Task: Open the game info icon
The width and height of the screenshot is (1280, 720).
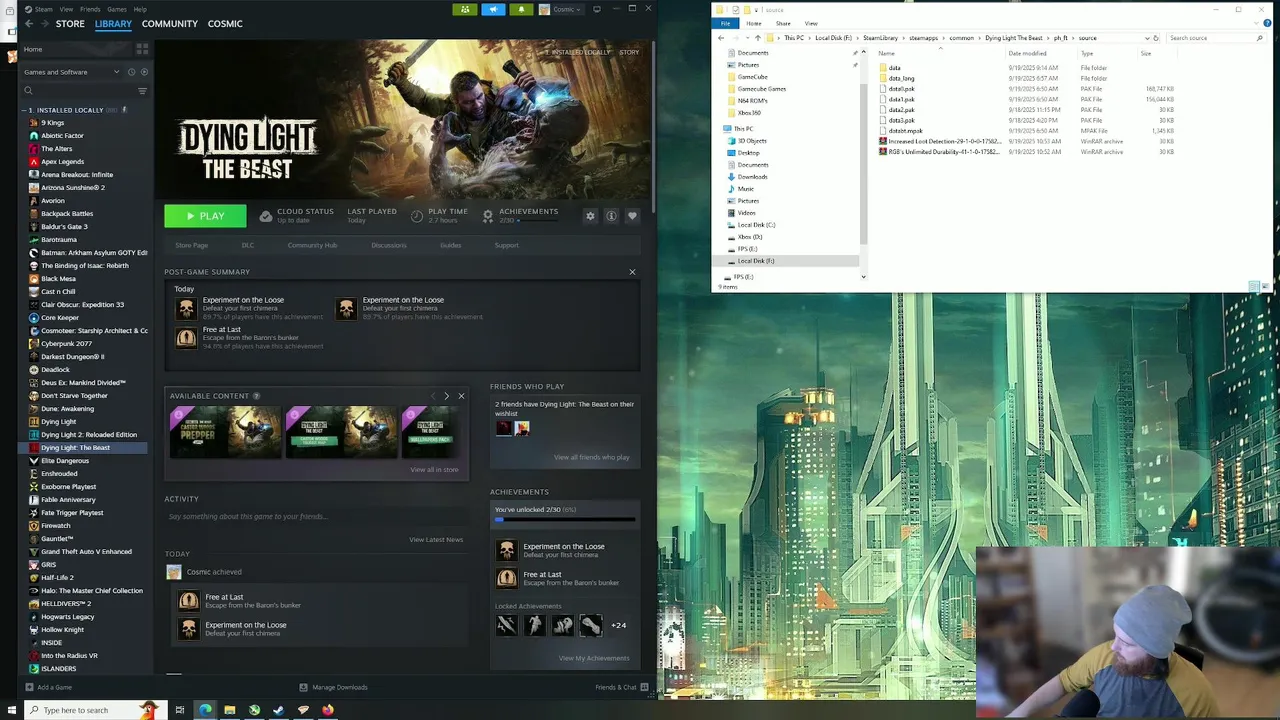Action: [x=611, y=216]
